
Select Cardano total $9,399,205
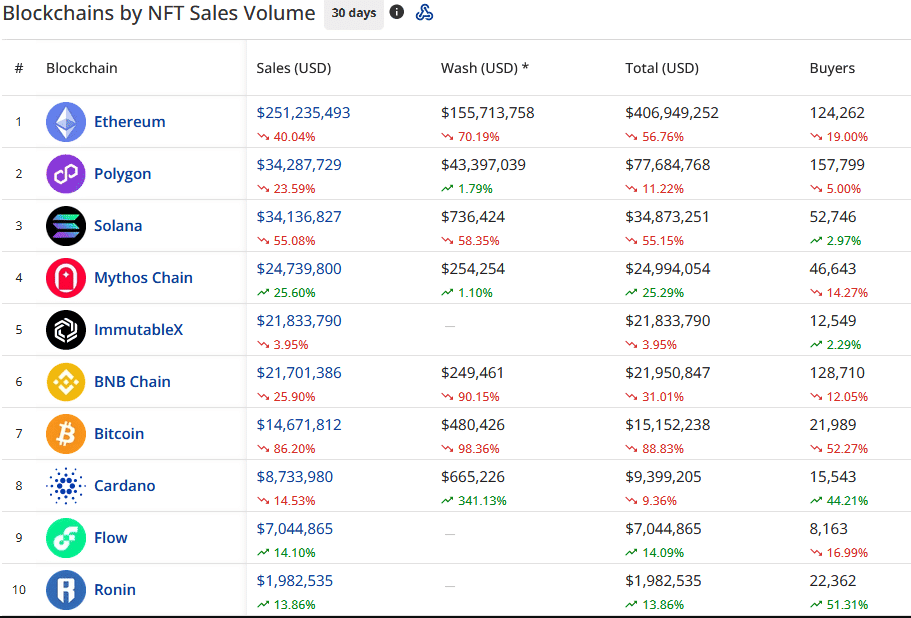tap(663, 477)
